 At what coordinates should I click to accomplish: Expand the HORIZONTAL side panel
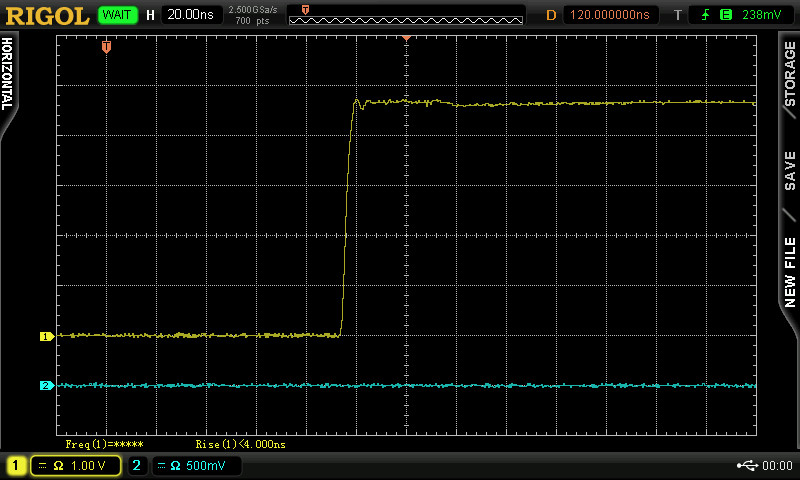8,75
